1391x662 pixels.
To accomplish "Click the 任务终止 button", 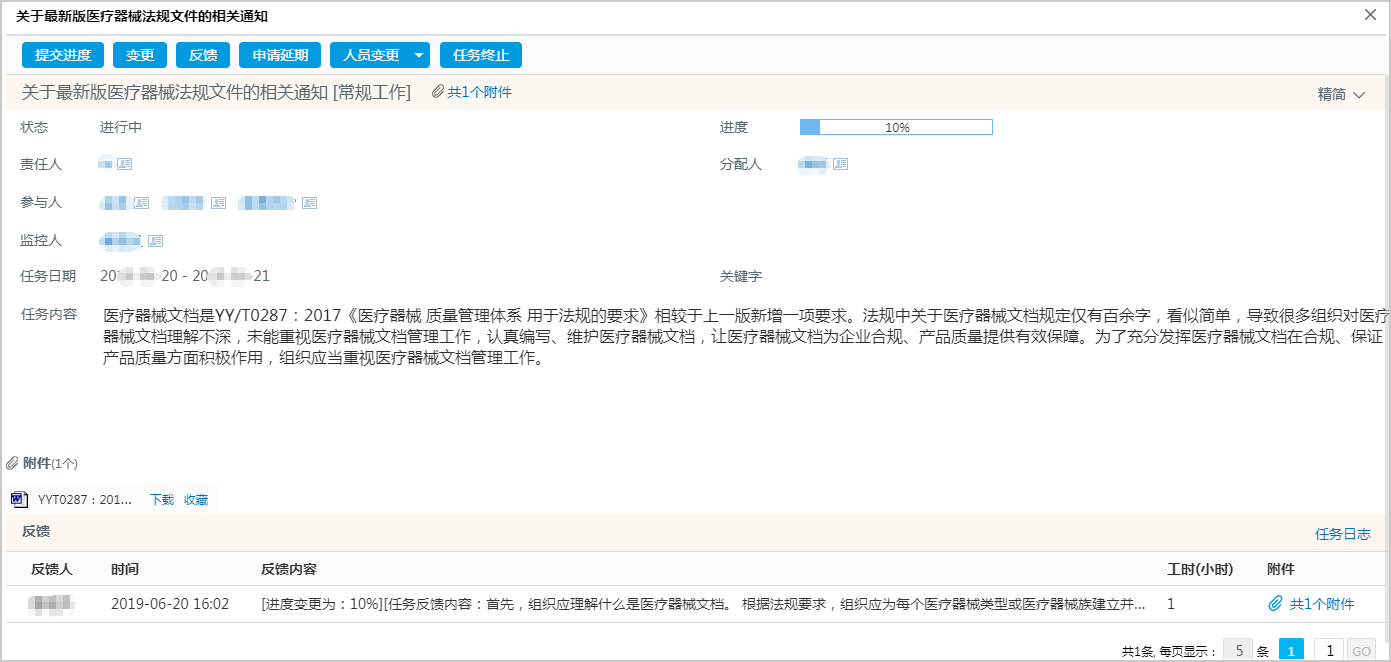I will click(x=480, y=55).
